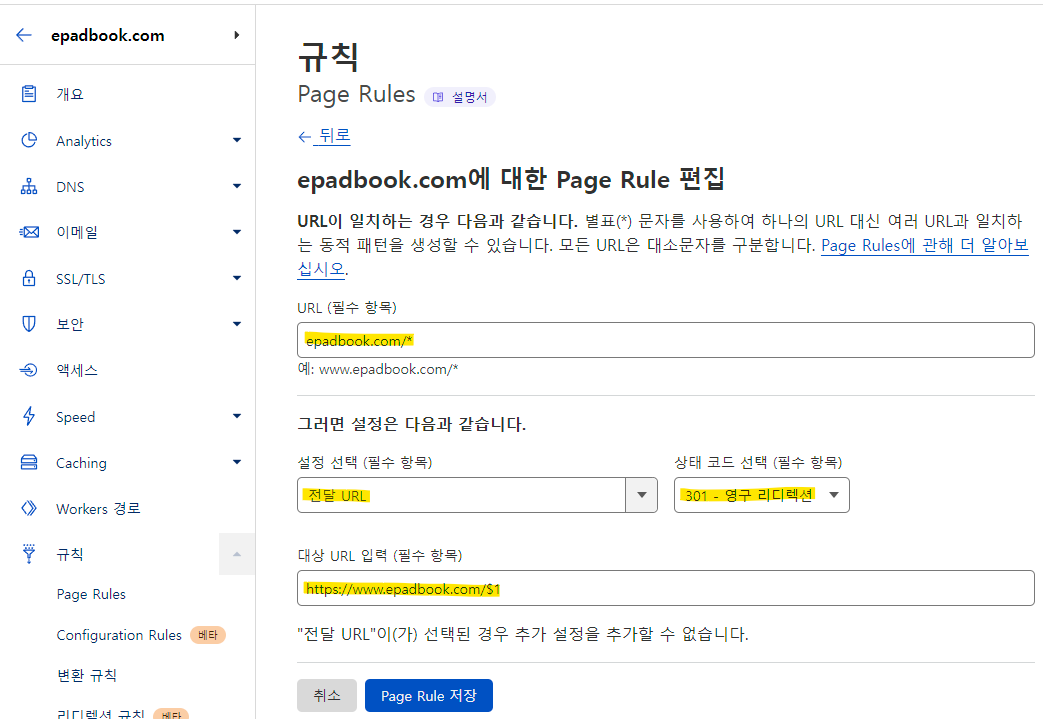1043x719 pixels.
Task: Click the 개요 clipboard icon
Action: (29, 94)
